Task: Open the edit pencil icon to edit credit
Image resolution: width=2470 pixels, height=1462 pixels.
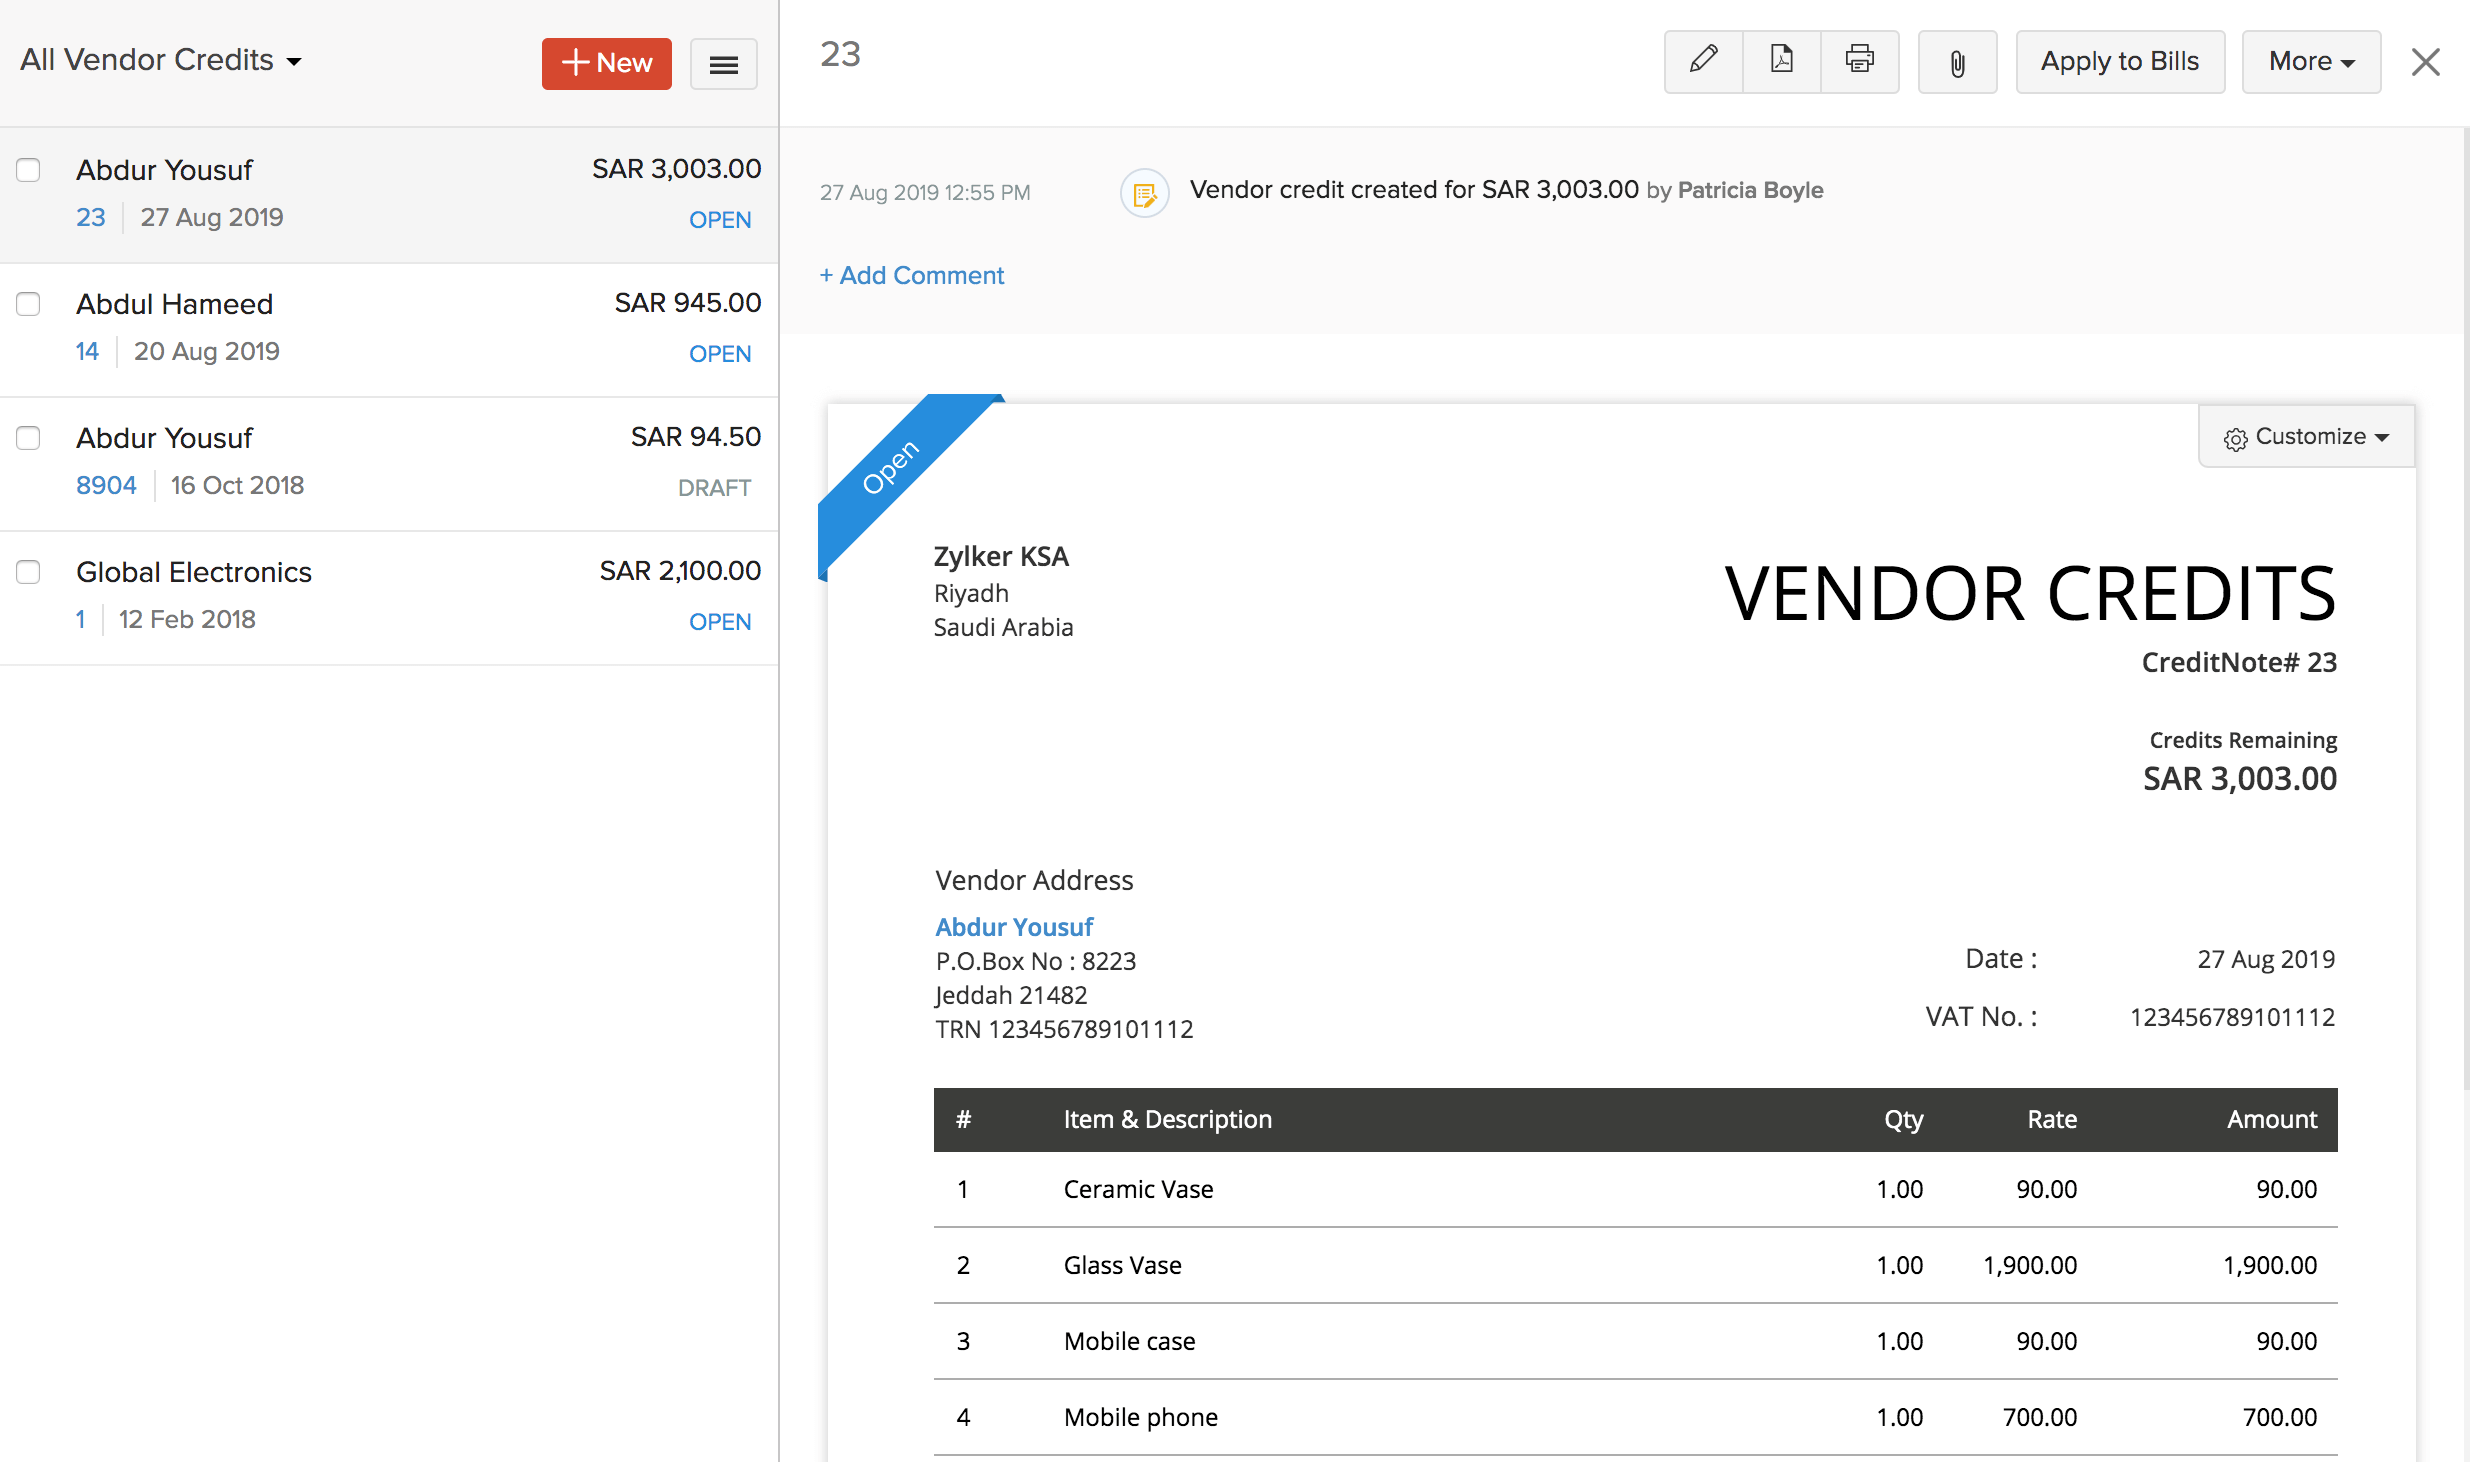Action: pyautogui.click(x=1702, y=61)
